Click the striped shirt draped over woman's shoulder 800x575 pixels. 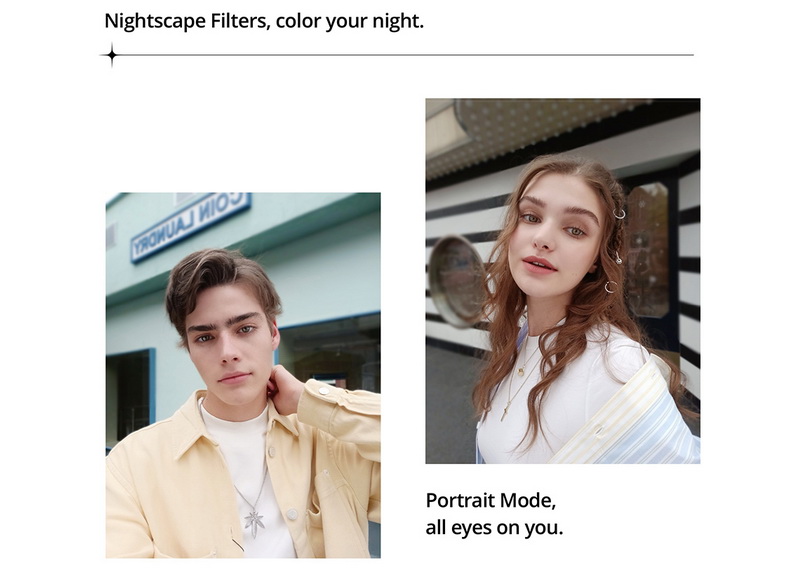(x=630, y=417)
